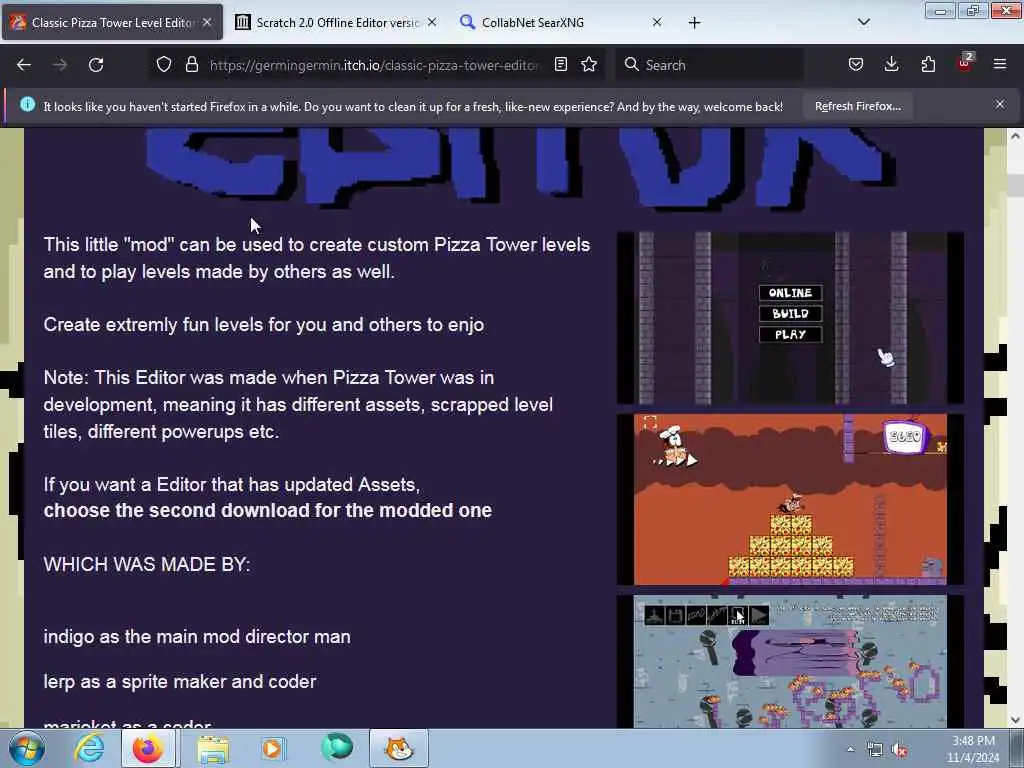Click the text 'WHICH WAS MADE BY:'
1024x768 pixels.
[x=147, y=564]
